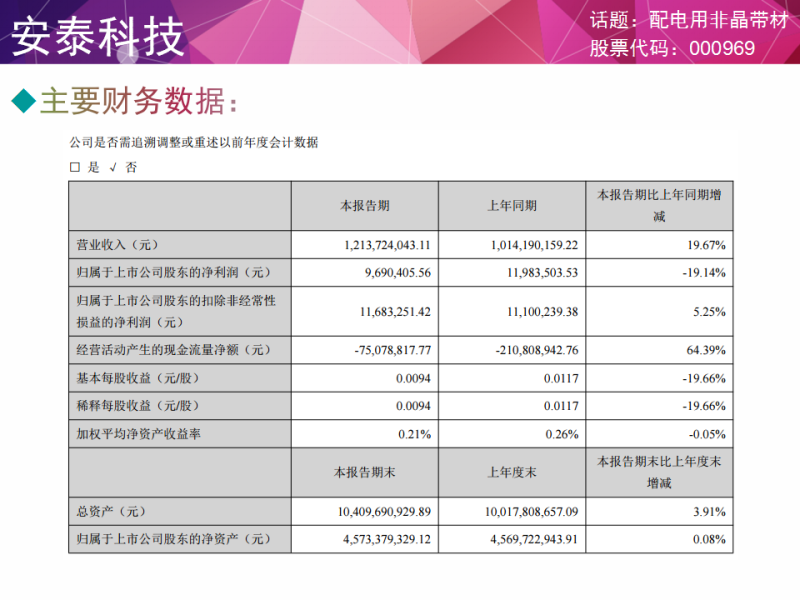Image resolution: width=800 pixels, height=600 pixels.
Task: Click the value -75,078,817.77
Action: [x=393, y=350]
